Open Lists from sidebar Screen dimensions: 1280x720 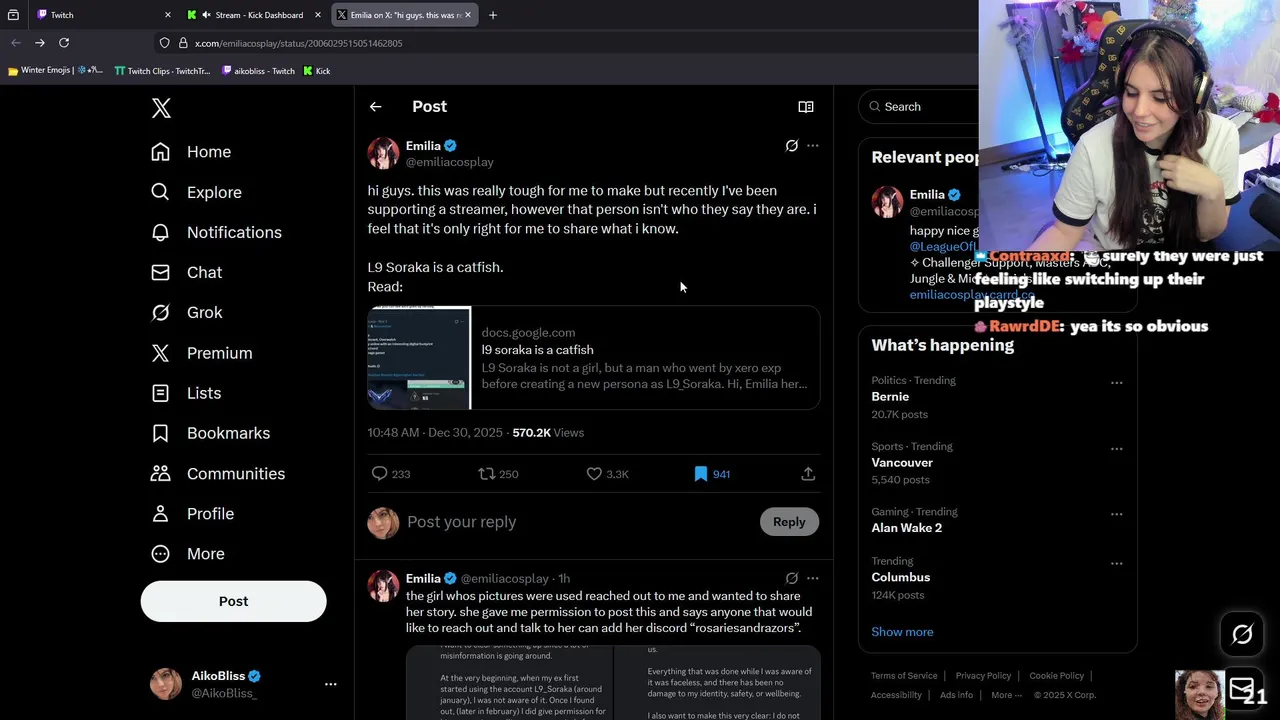pyautogui.click(x=186, y=393)
